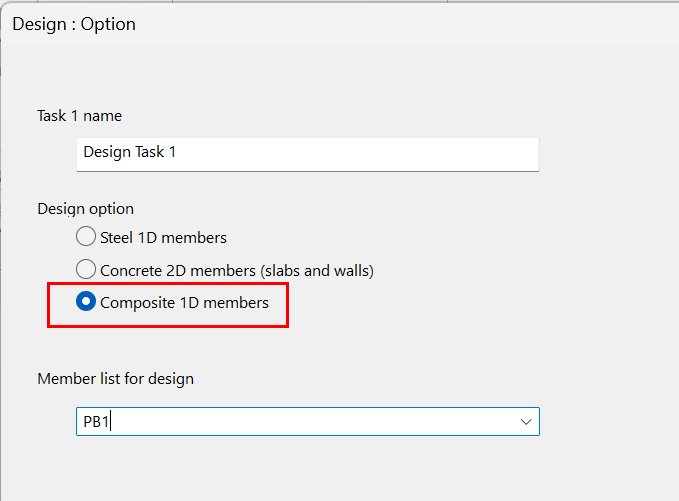Click inside the PB1 member list combo box
The width and height of the screenshot is (679, 501).
coord(300,422)
